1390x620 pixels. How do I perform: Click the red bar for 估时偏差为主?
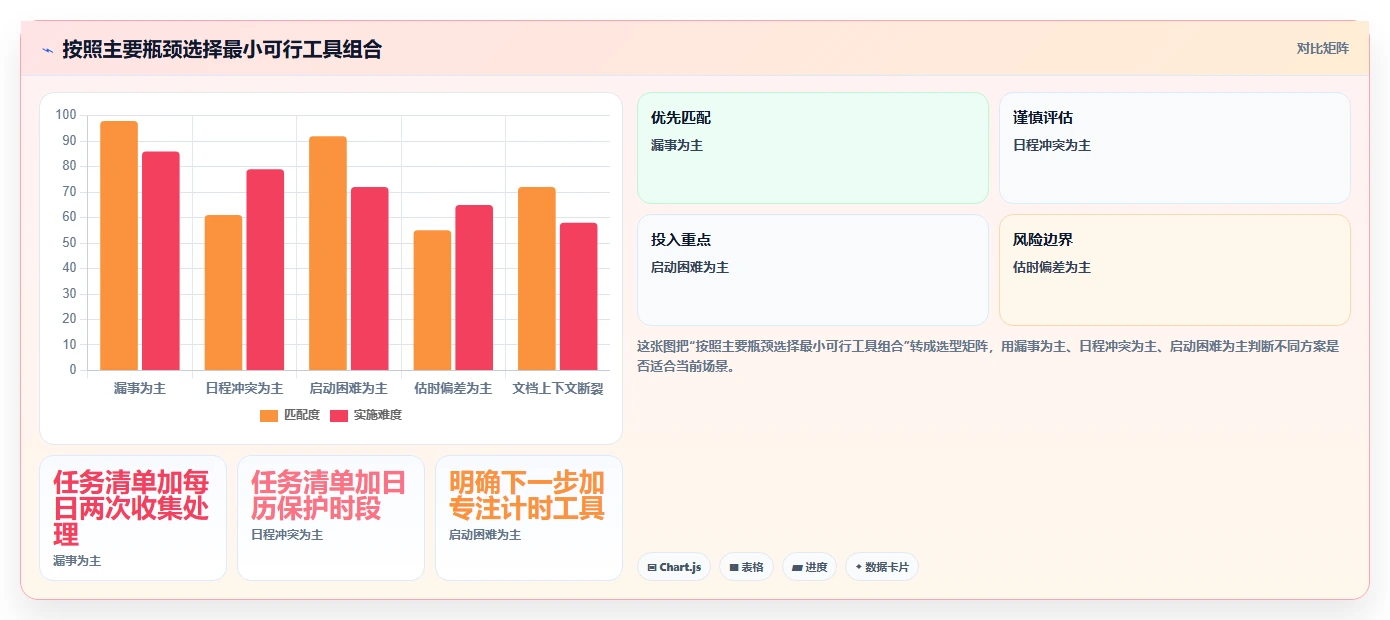pyautogui.click(x=474, y=288)
